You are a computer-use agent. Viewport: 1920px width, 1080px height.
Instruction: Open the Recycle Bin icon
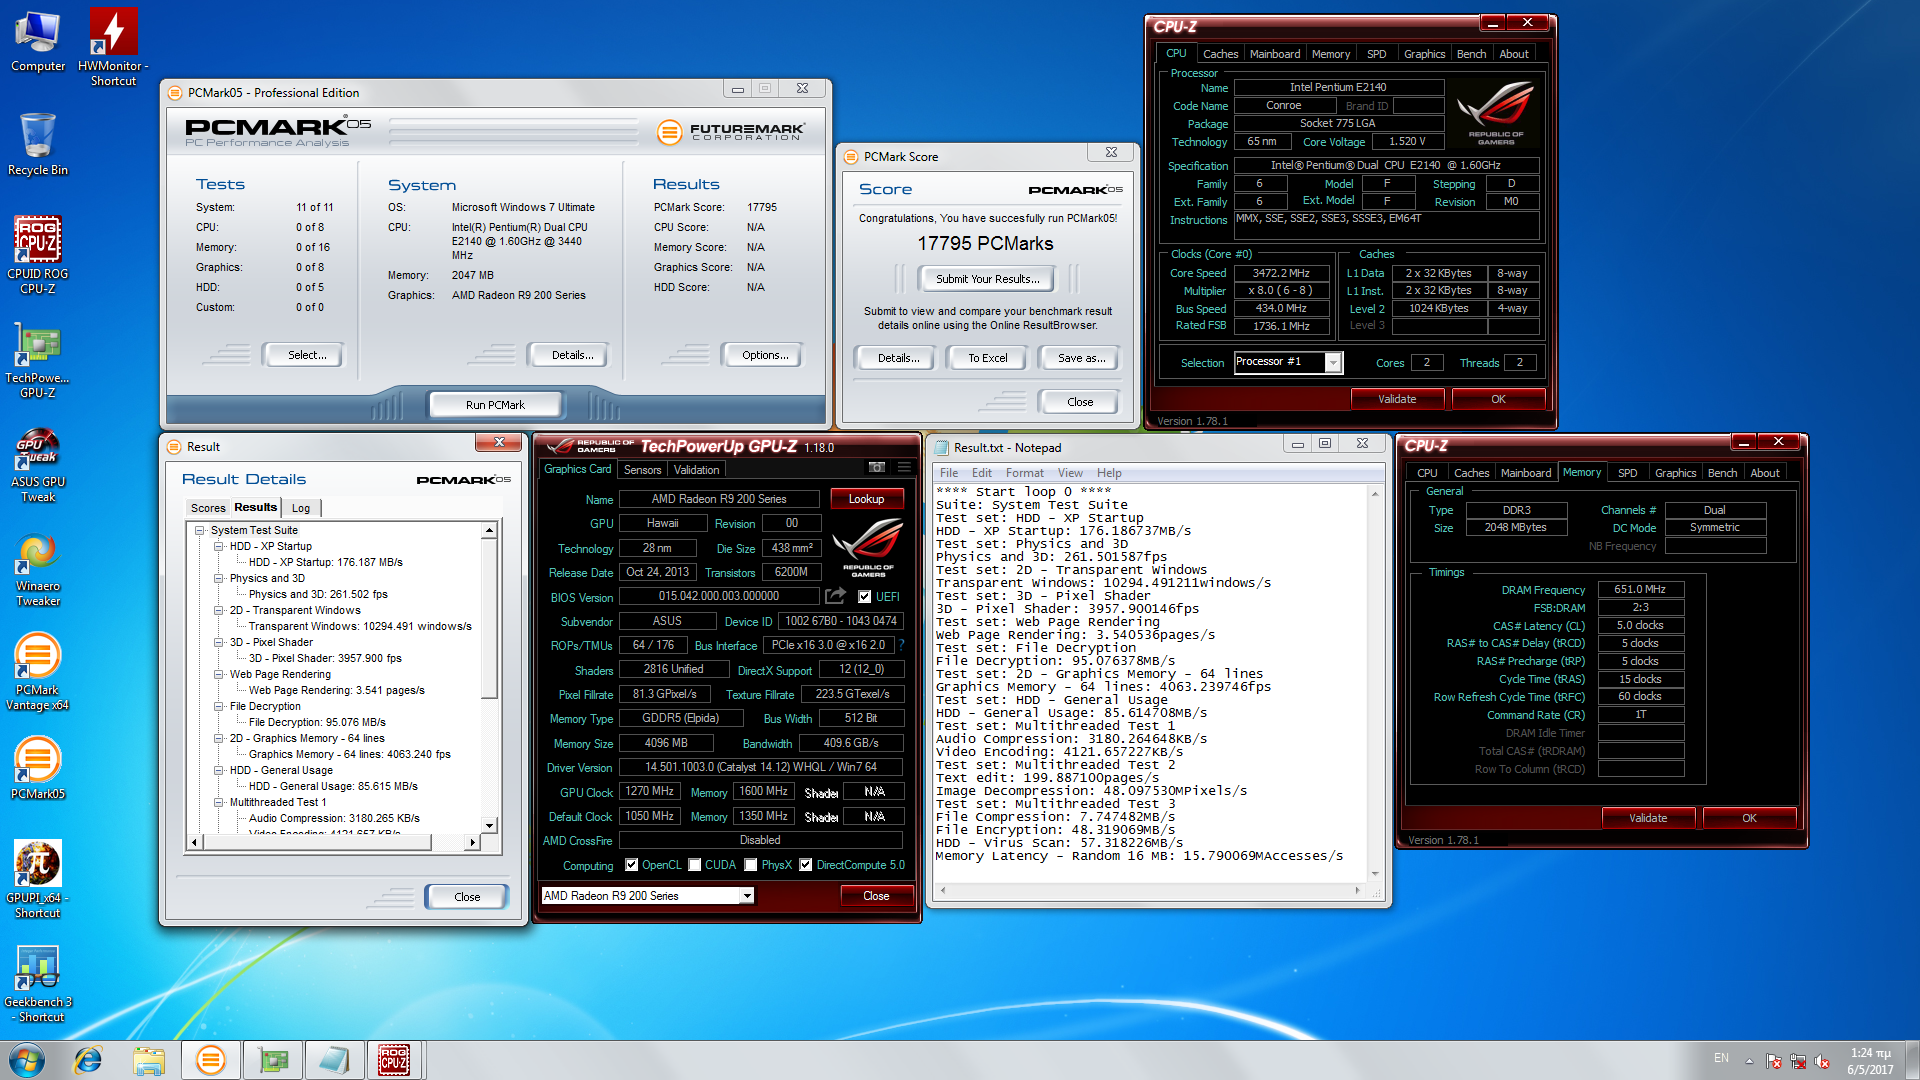click(38, 145)
